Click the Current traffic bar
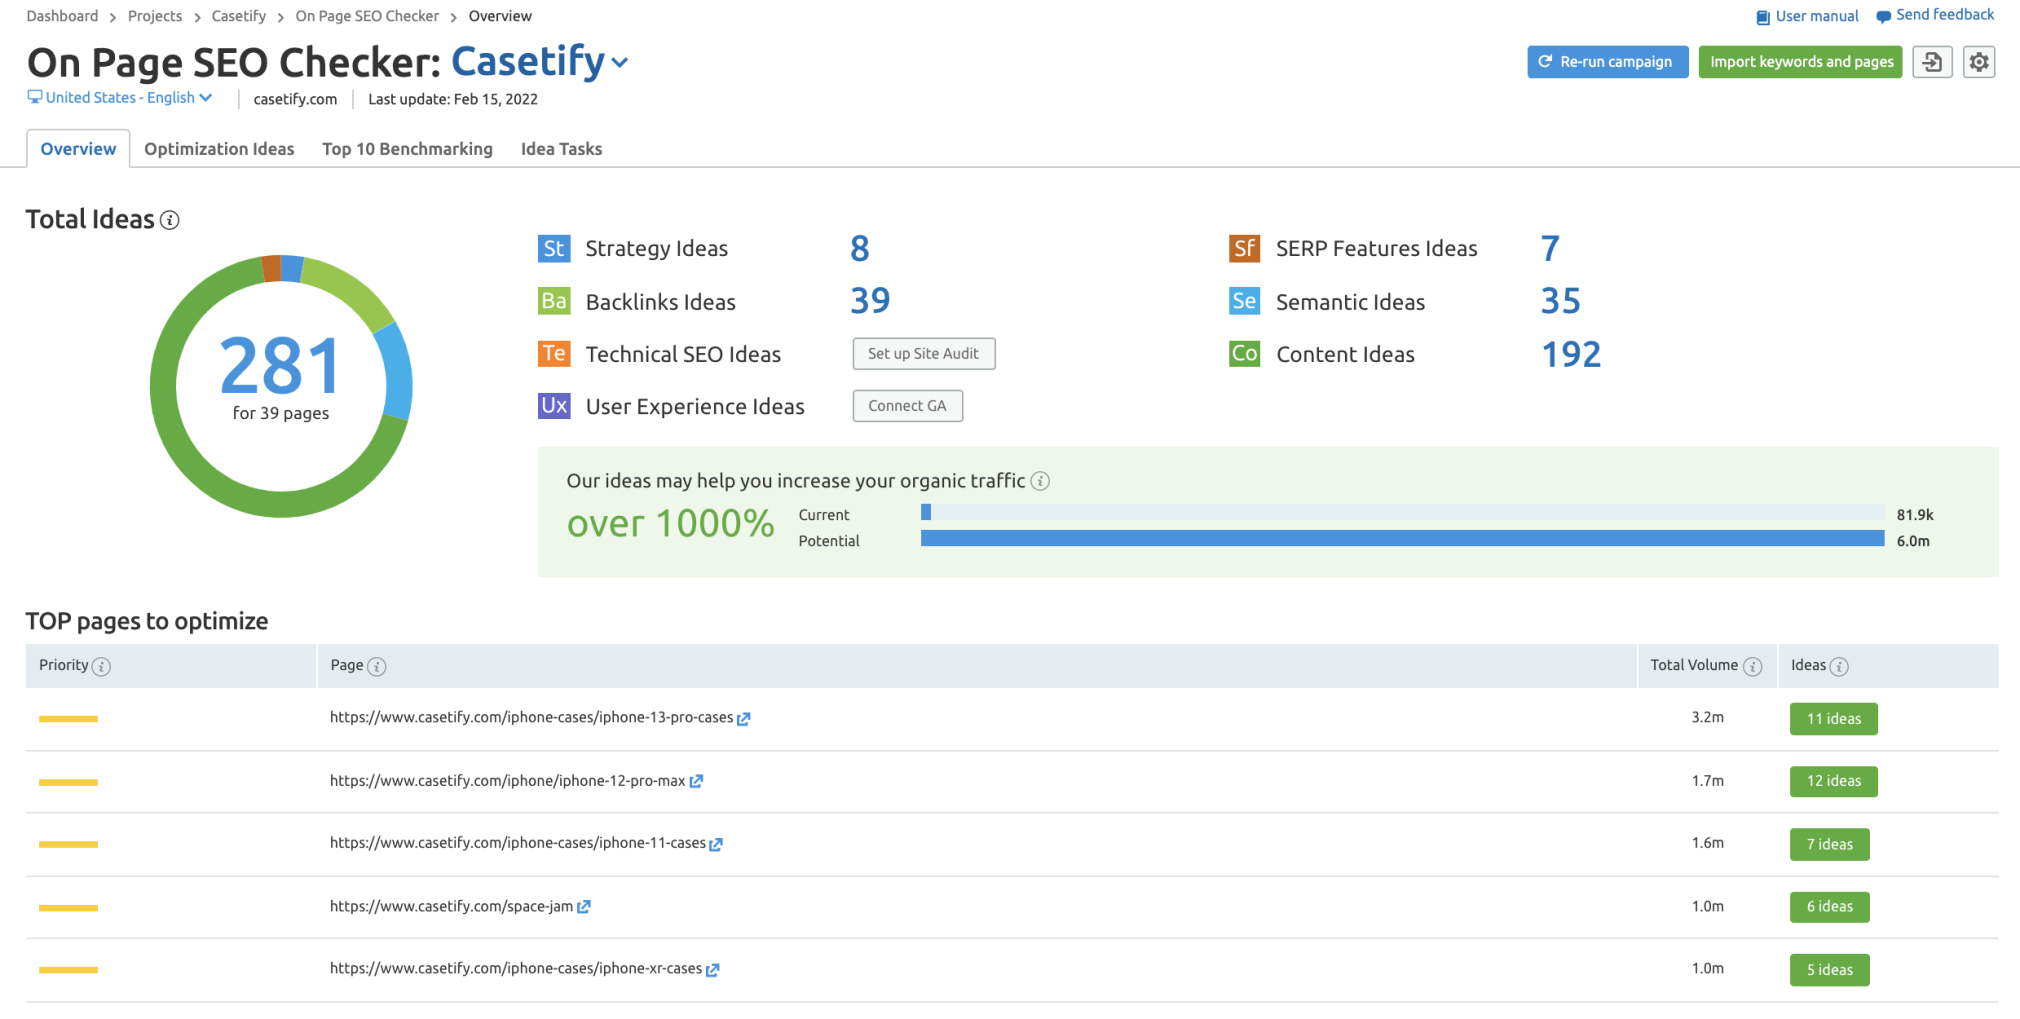The image size is (2020, 1019). [x=1402, y=512]
